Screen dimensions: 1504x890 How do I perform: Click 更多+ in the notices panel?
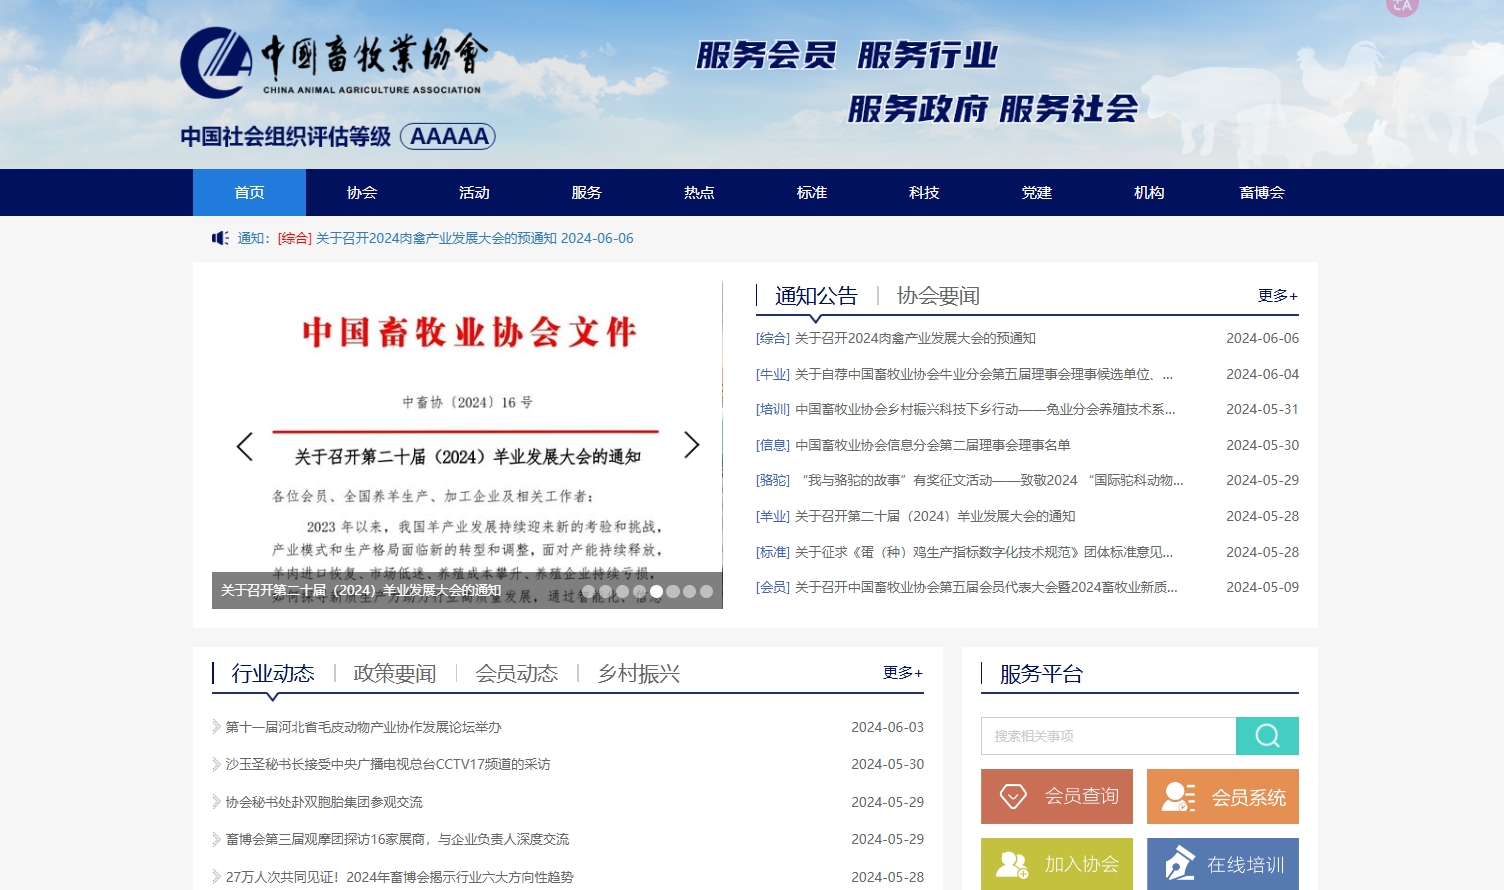click(x=1278, y=296)
